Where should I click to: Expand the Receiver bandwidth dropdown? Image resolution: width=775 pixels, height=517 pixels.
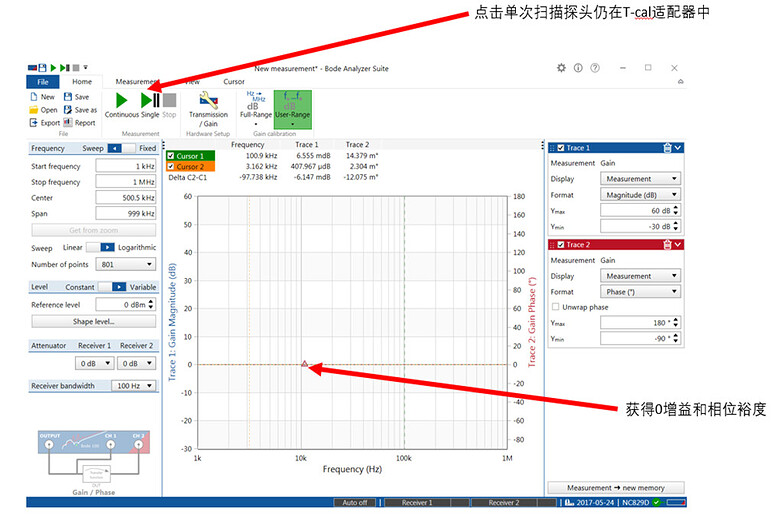point(133,385)
